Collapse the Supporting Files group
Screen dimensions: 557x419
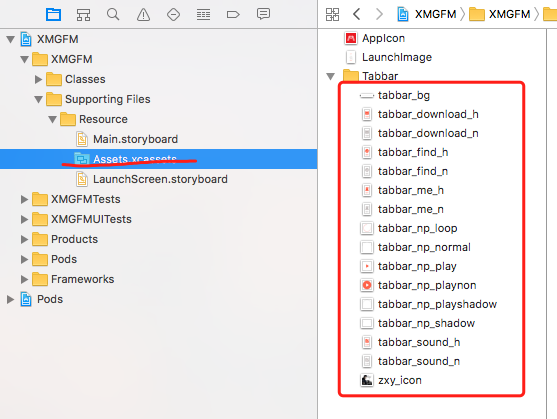[x=38, y=99]
